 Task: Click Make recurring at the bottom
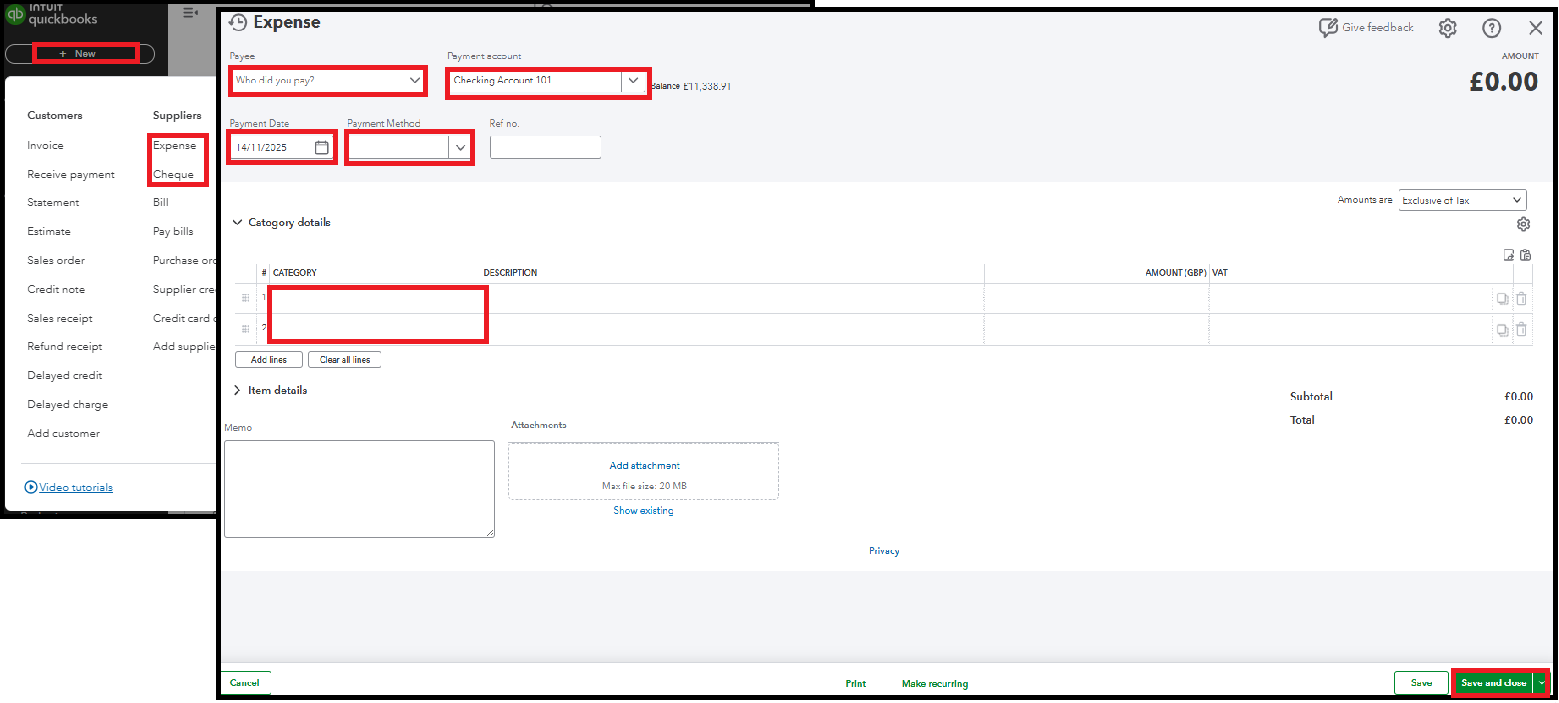click(x=935, y=684)
